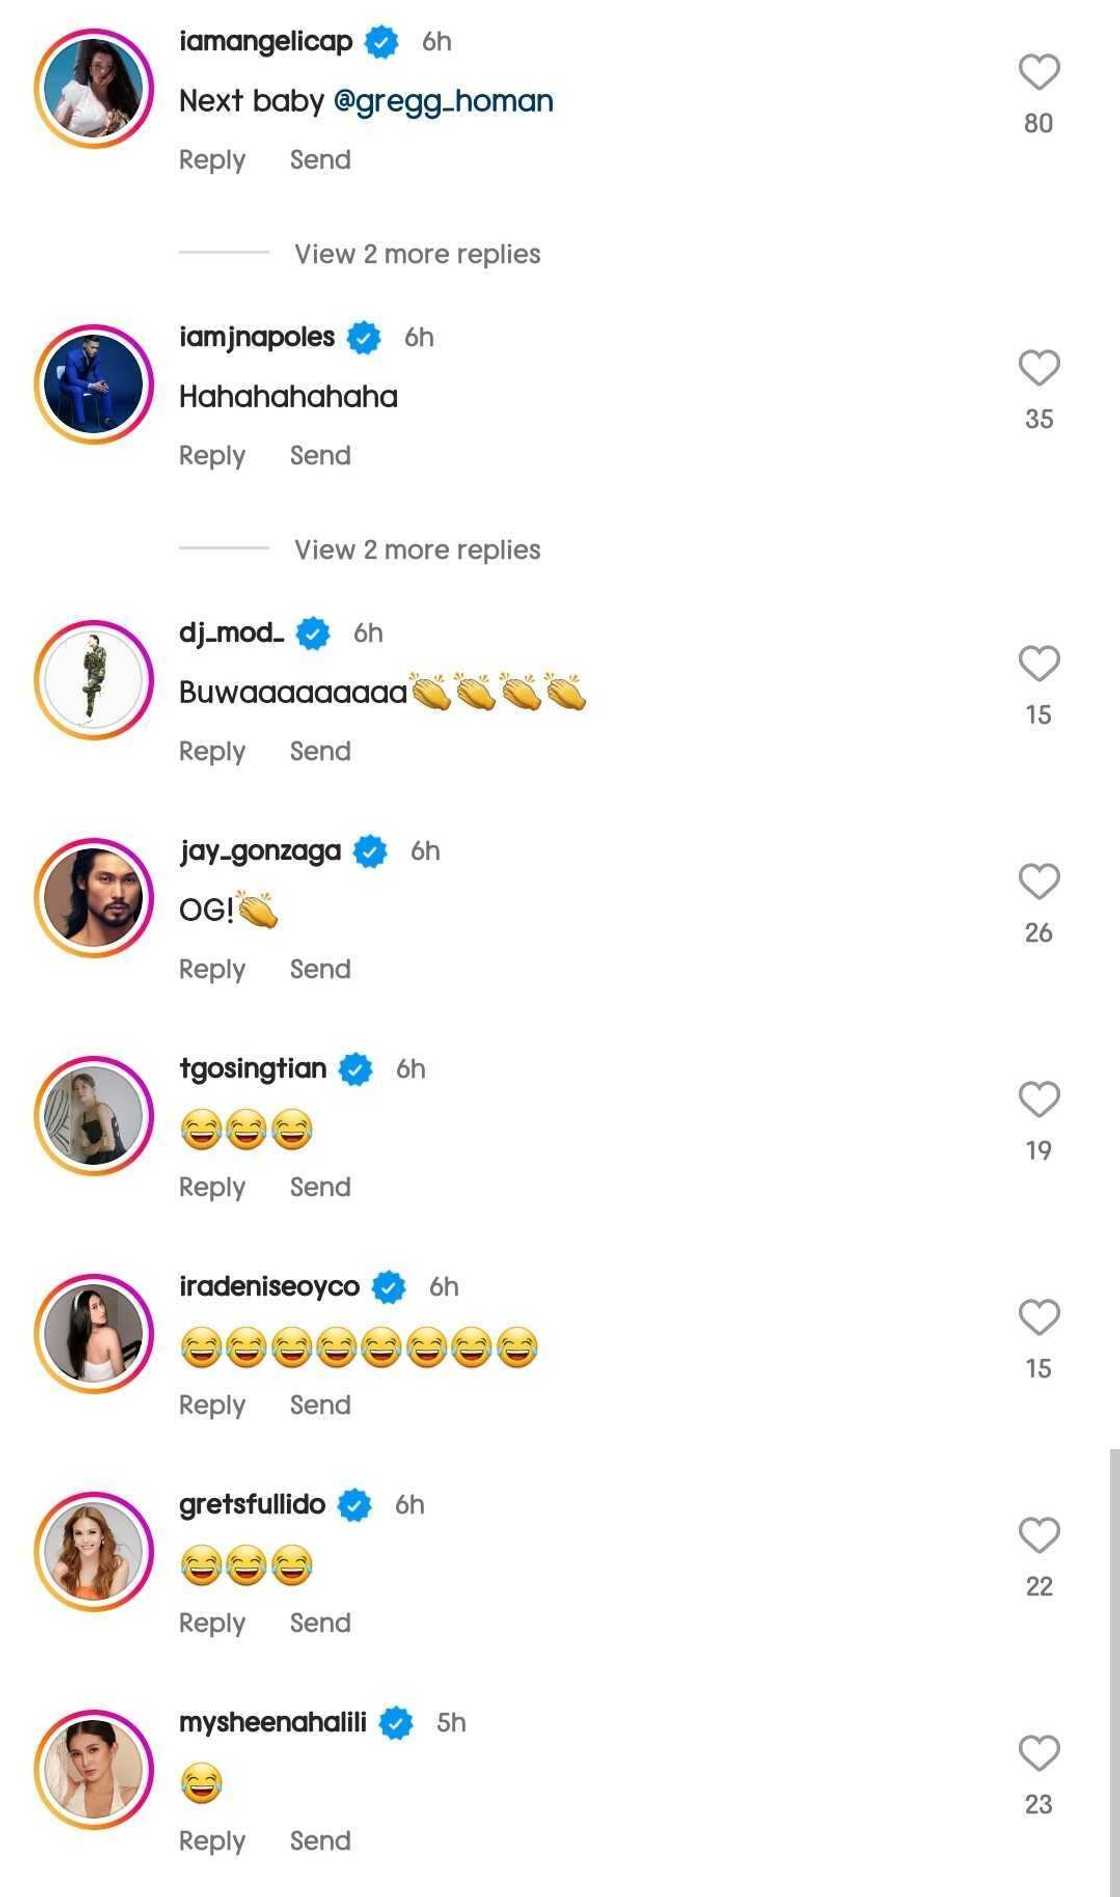The height and width of the screenshot is (1897, 1120).
Task: Reply to iradeniseoyco's comment
Action: click(x=212, y=1405)
